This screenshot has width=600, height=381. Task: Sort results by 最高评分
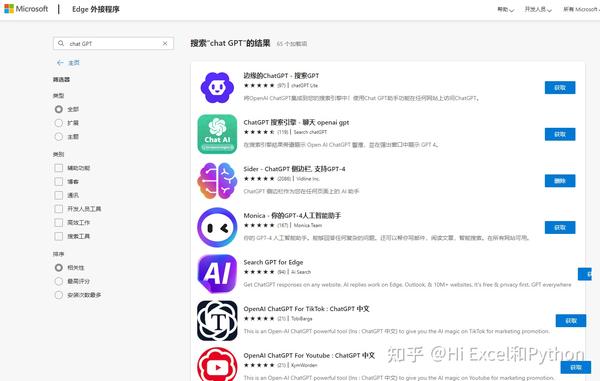pos(59,282)
